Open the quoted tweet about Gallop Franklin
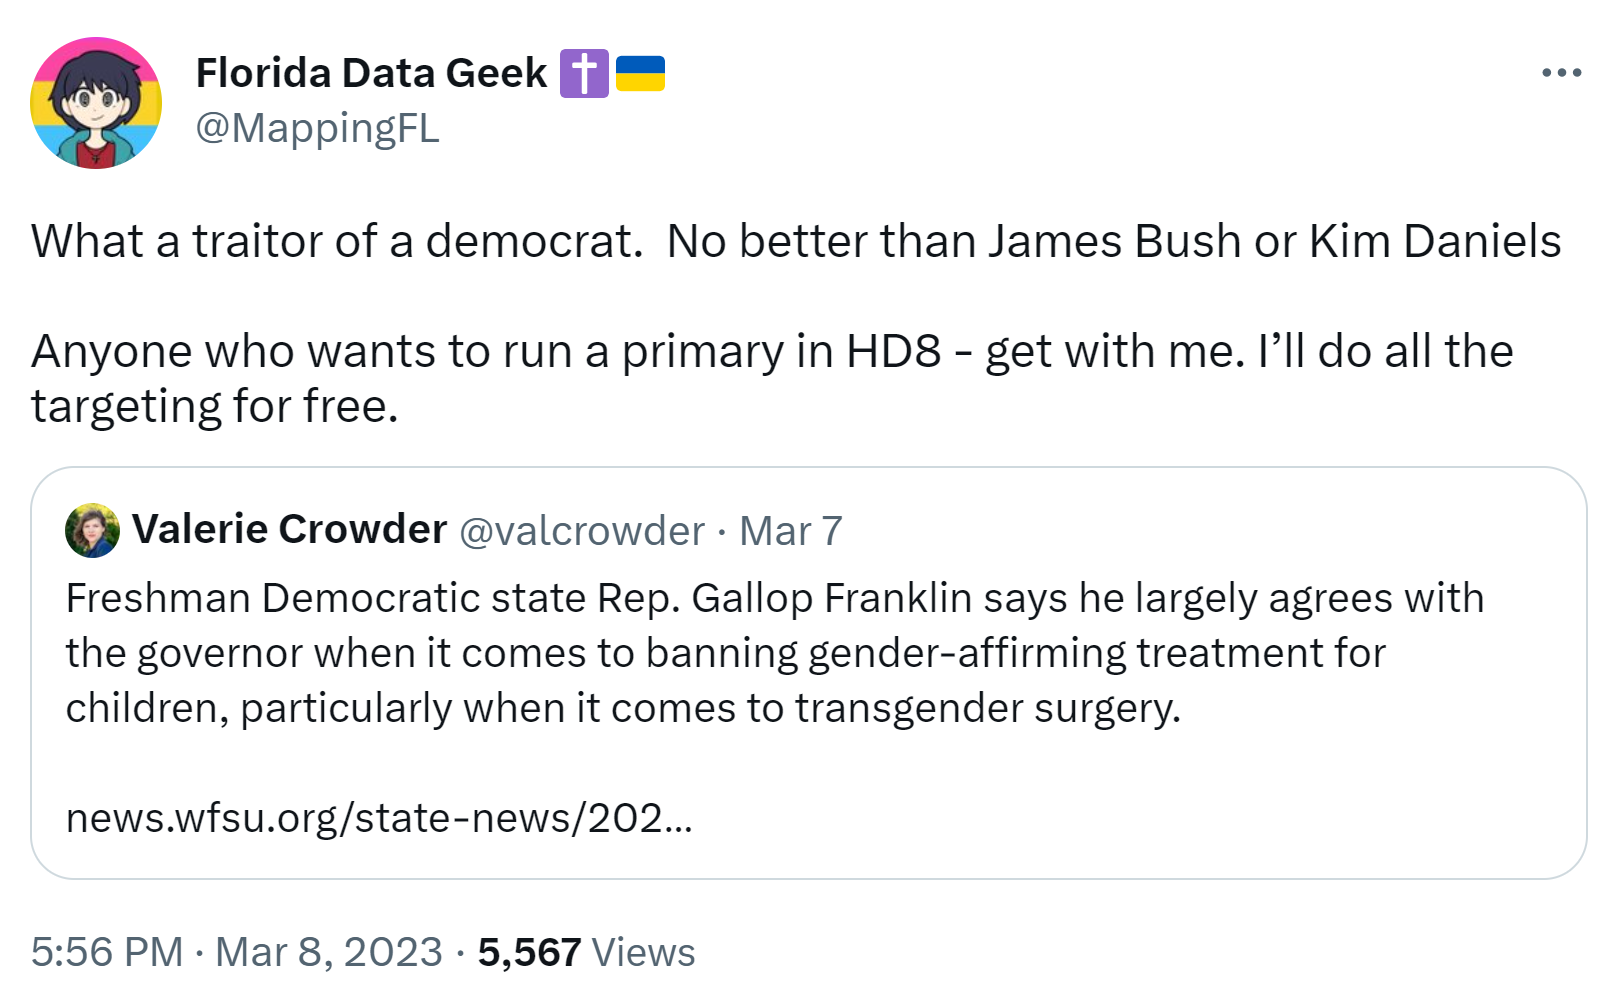The height and width of the screenshot is (990, 1615). coord(809,673)
